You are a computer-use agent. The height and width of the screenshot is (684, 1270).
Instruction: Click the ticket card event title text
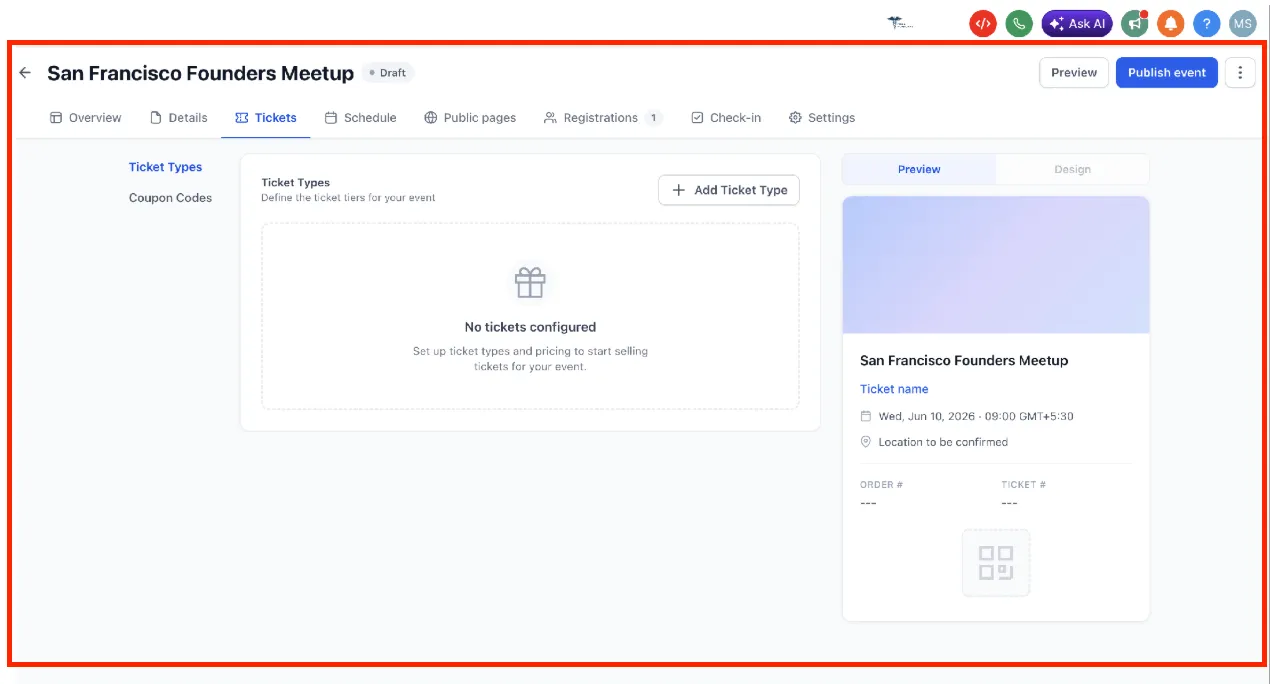[964, 360]
